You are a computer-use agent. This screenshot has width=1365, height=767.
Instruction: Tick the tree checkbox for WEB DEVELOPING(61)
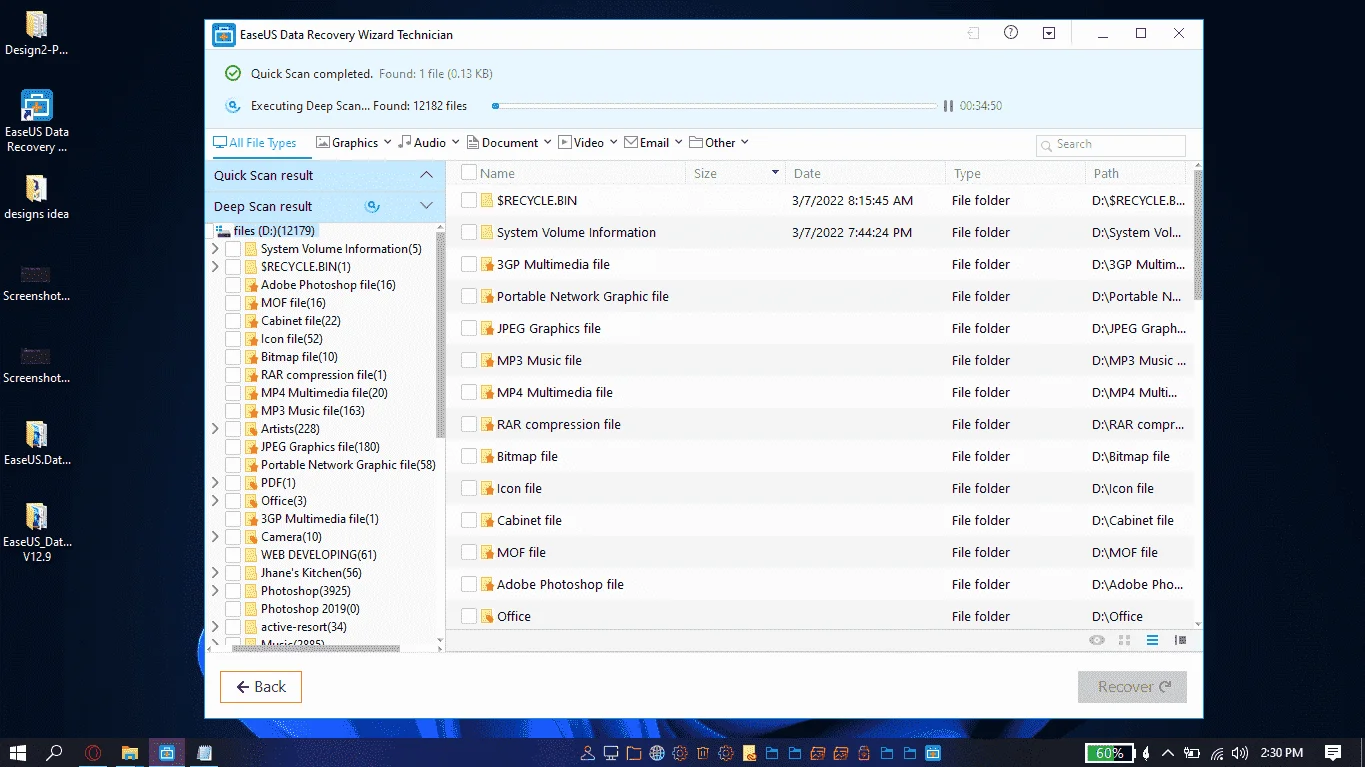coord(233,555)
